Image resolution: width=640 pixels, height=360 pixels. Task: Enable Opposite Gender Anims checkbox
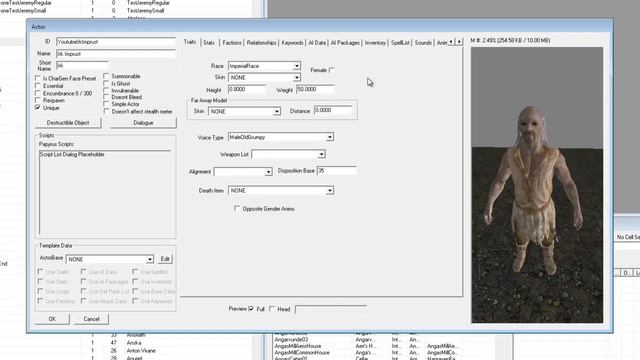237,208
